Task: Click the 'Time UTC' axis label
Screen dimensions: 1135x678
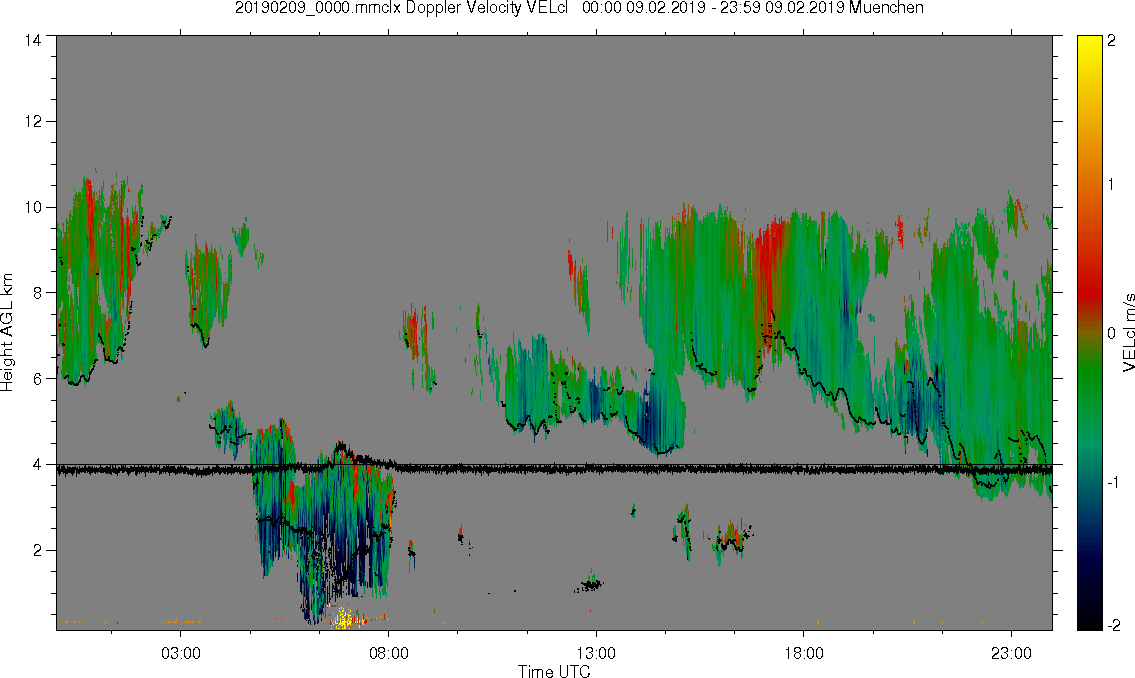Action: click(554, 671)
